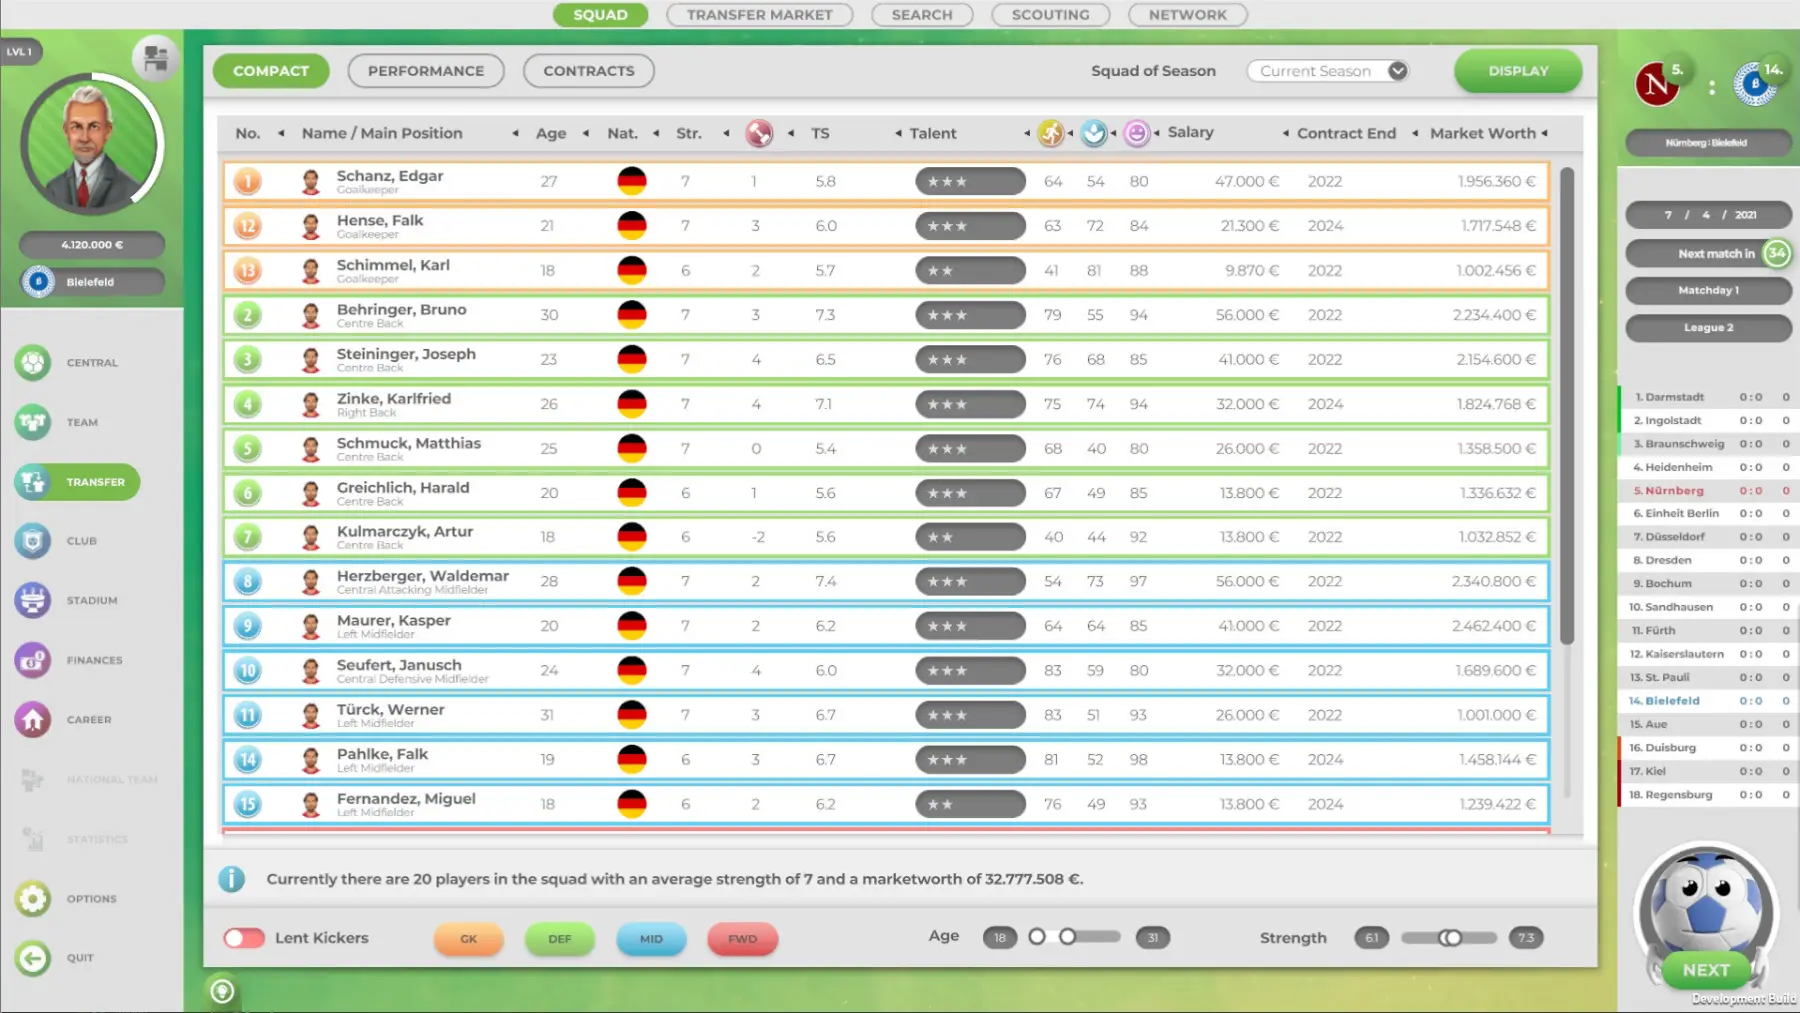The image size is (1800, 1013).
Task: Click the info icon beside squad summary
Action: point(232,879)
